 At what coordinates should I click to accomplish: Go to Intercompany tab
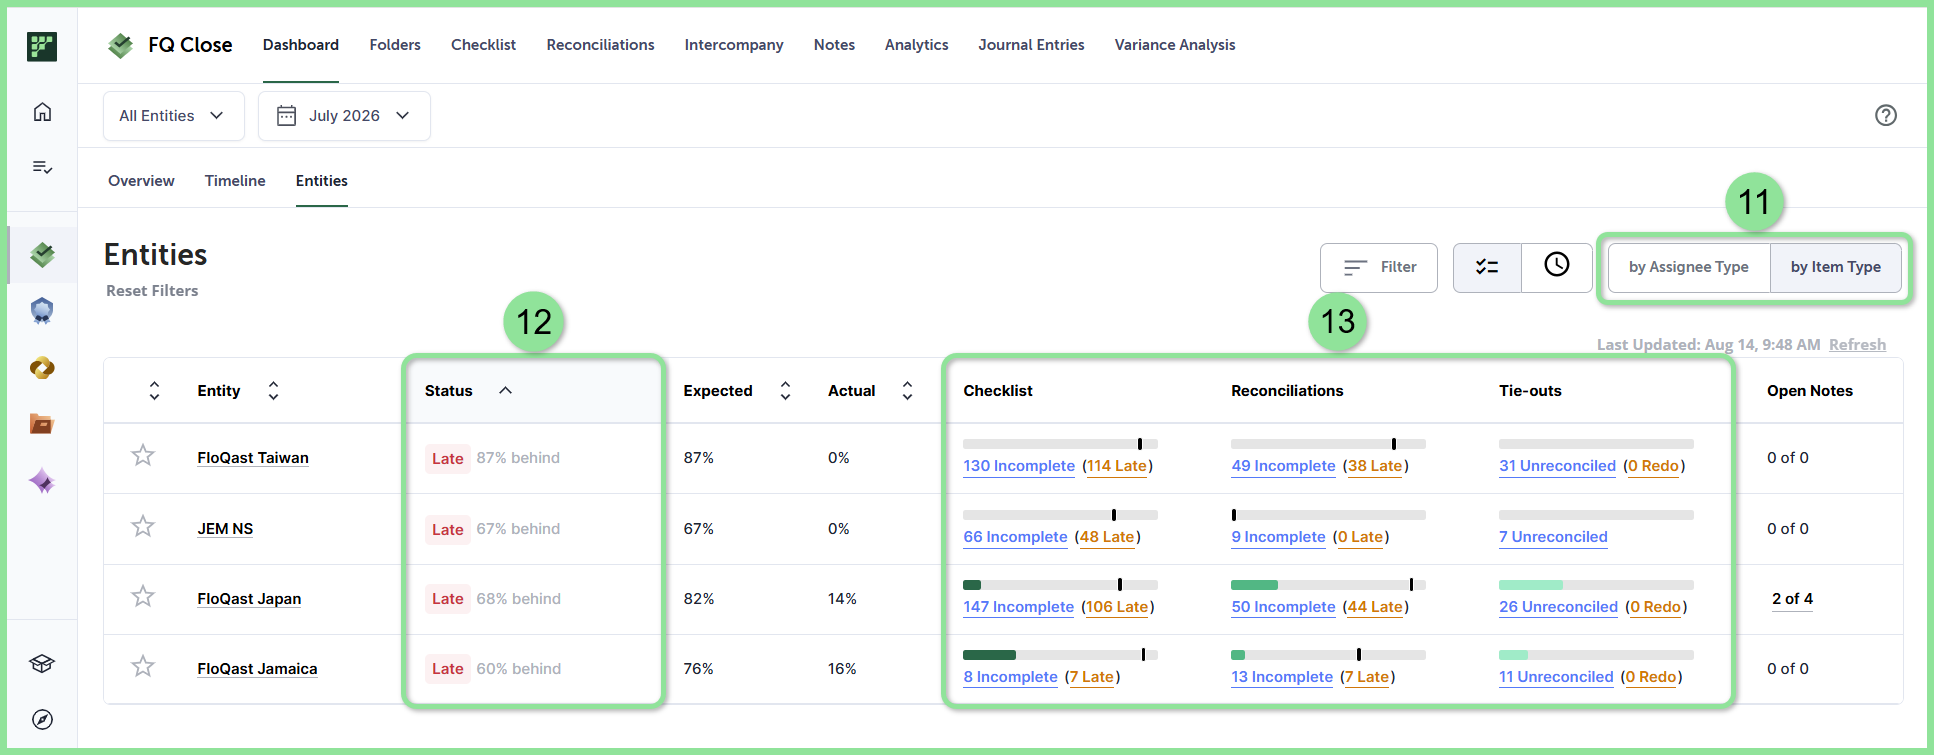(734, 45)
